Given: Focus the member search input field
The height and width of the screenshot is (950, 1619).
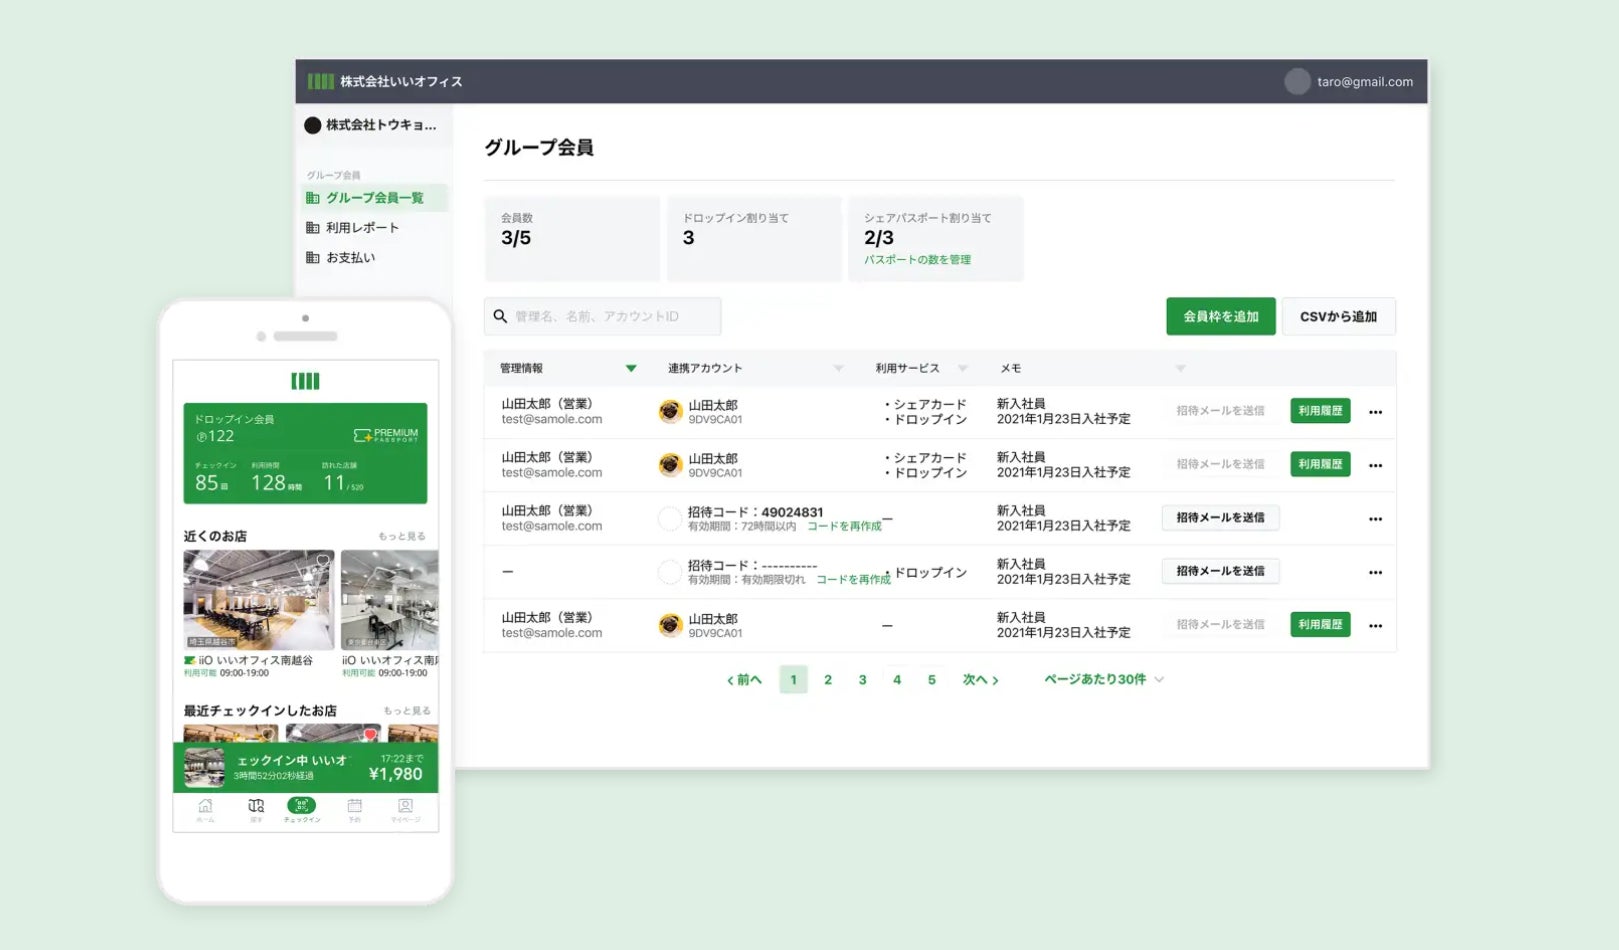Looking at the screenshot, I should click(x=603, y=316).
